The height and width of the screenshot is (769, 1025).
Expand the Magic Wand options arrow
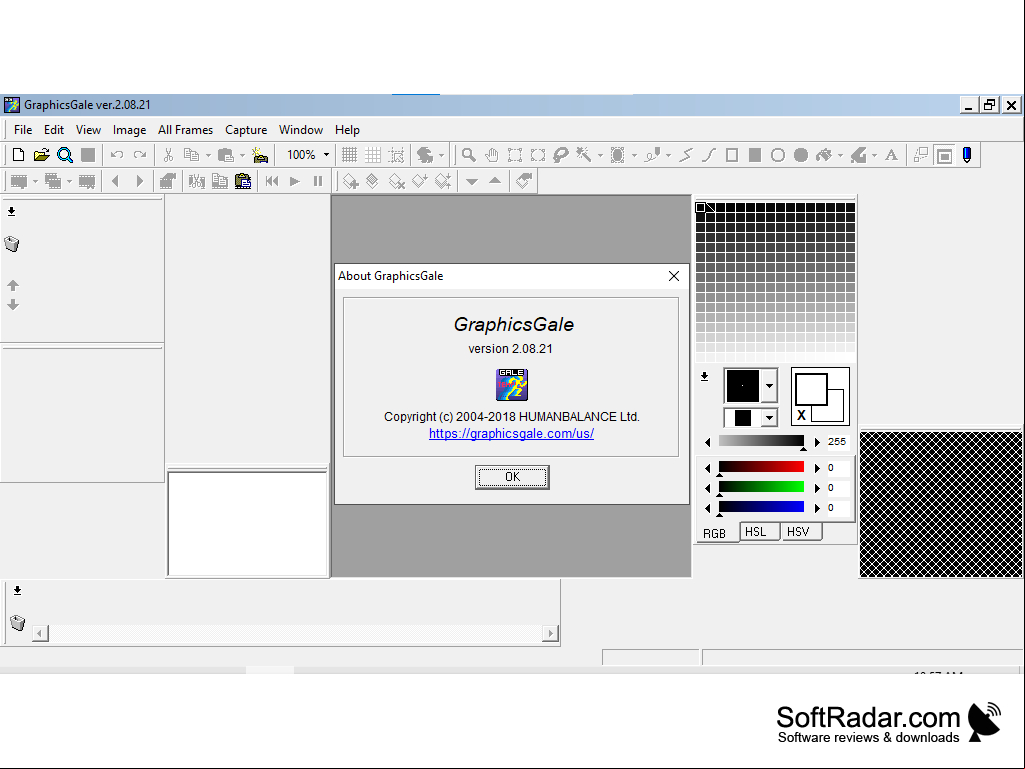[600, 156]
